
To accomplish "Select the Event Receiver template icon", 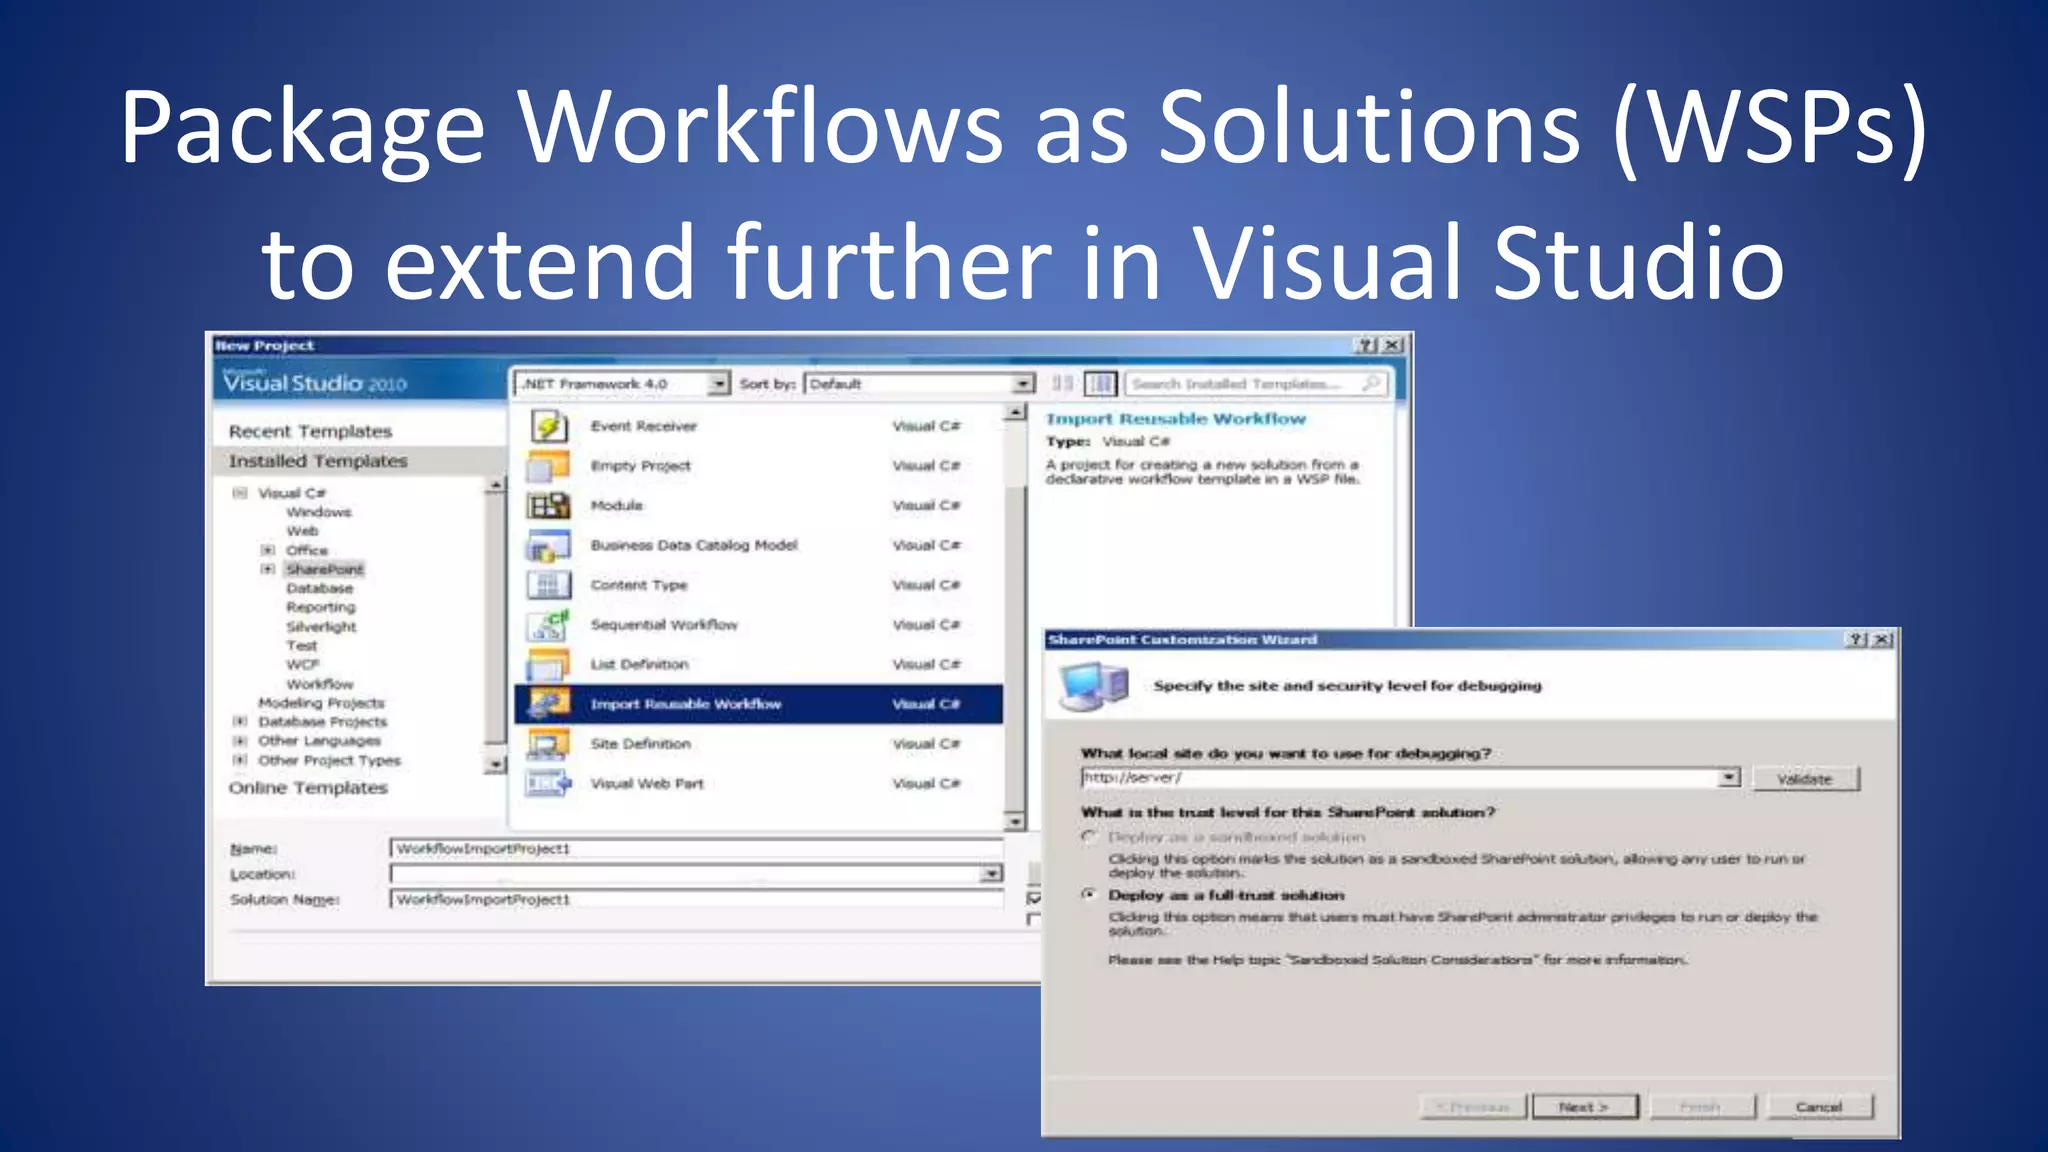I will pyautogui.click(x=549, y=426).
